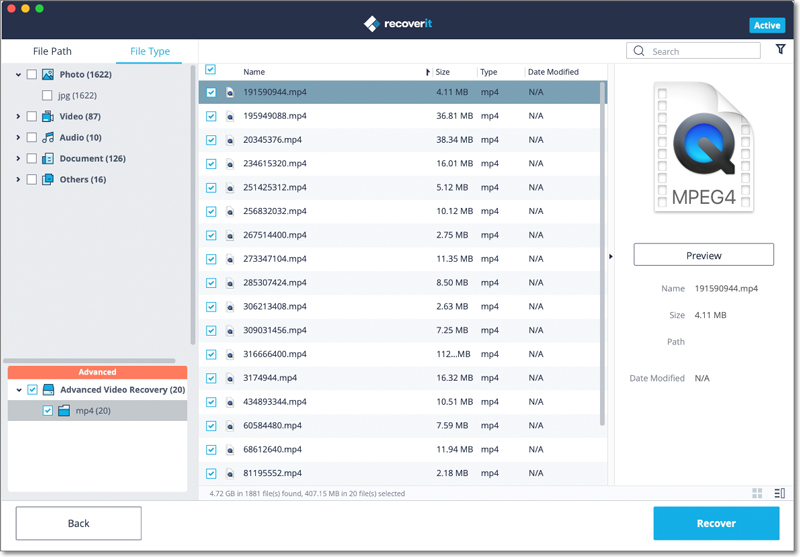Expand the Video category tree
This screenshot has height=557, width=800.
coord(18,116)
